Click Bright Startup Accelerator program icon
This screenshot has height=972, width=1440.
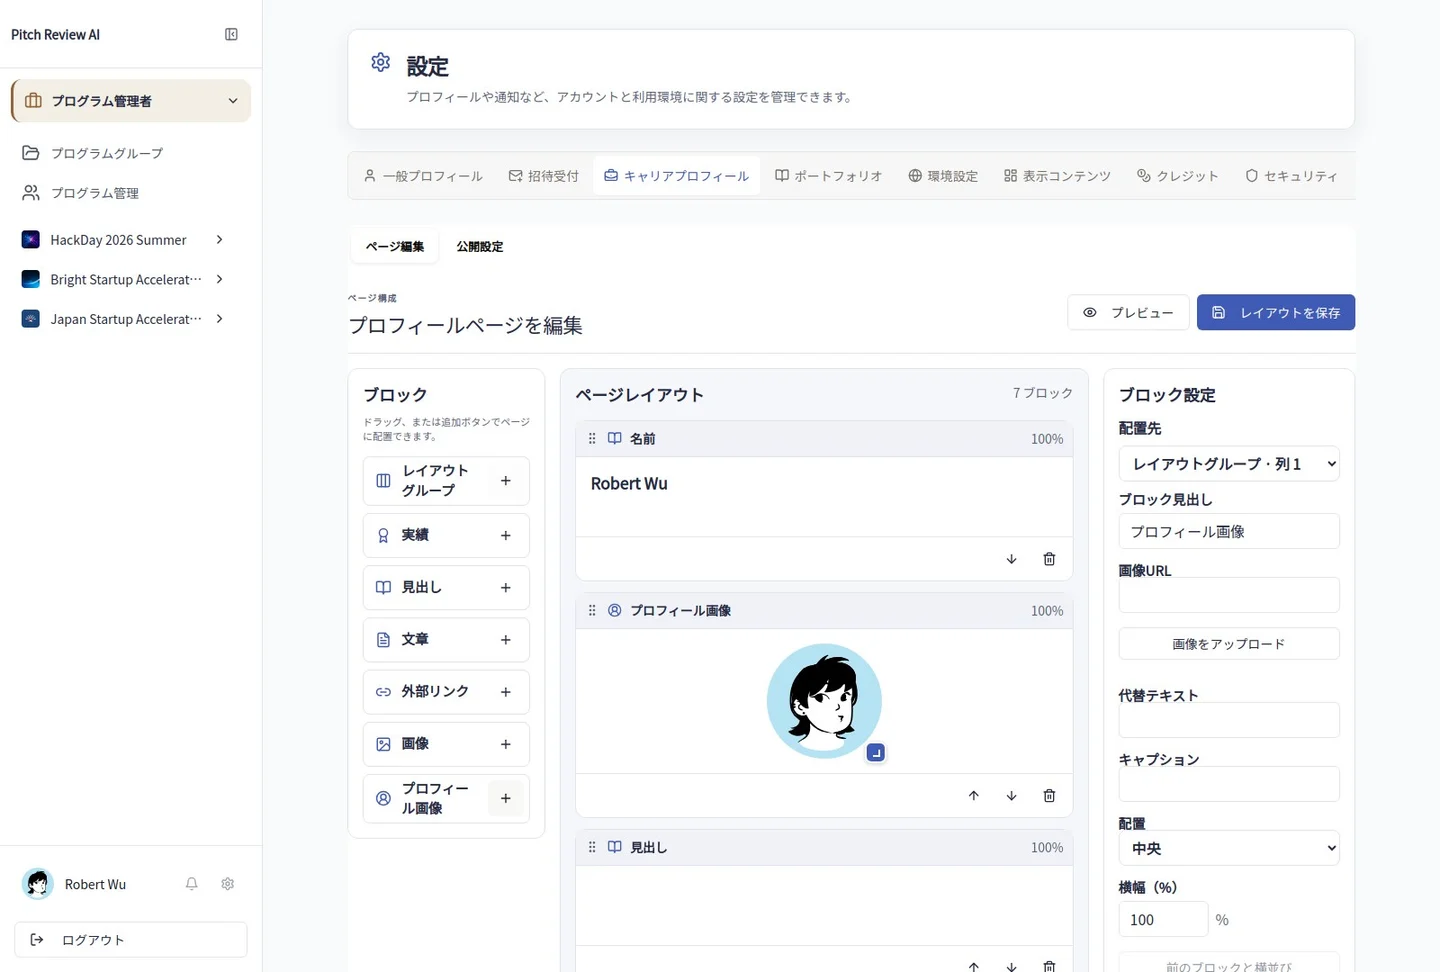tap(31, 279)
